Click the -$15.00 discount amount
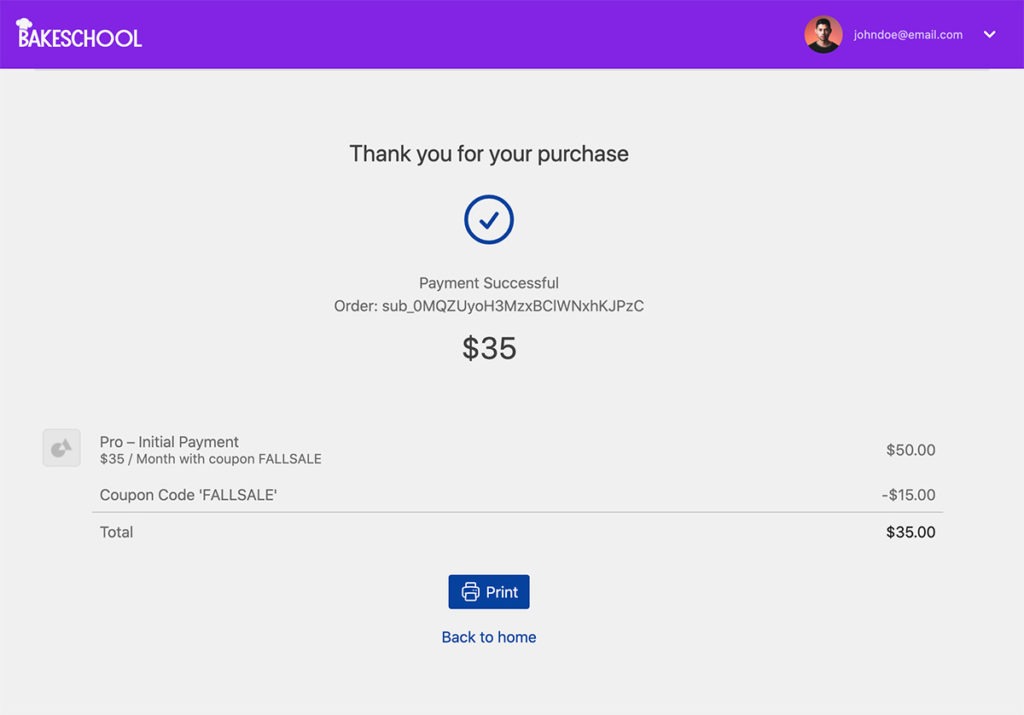This screenshot has height=715, width=1024. (x=908, y=495)
